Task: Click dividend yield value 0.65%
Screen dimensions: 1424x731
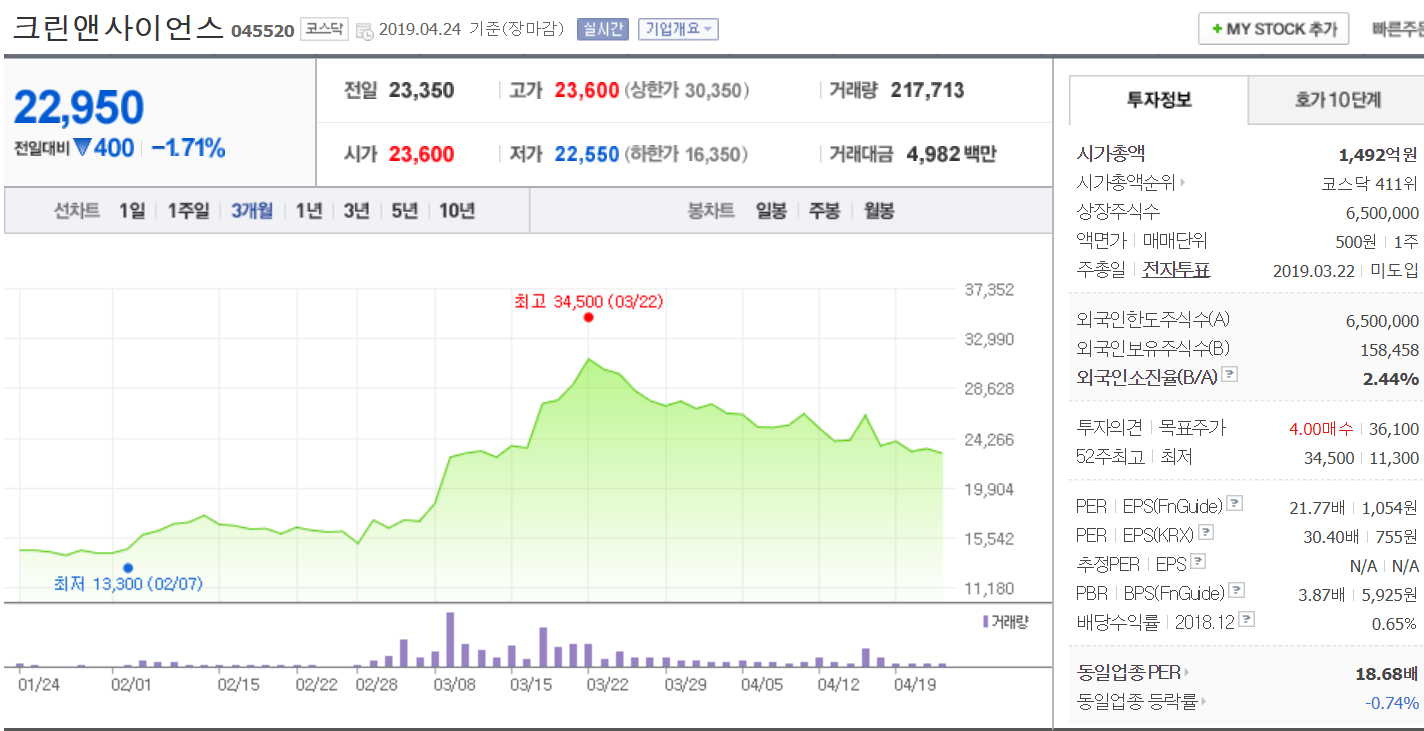Action: (1395, 623)
